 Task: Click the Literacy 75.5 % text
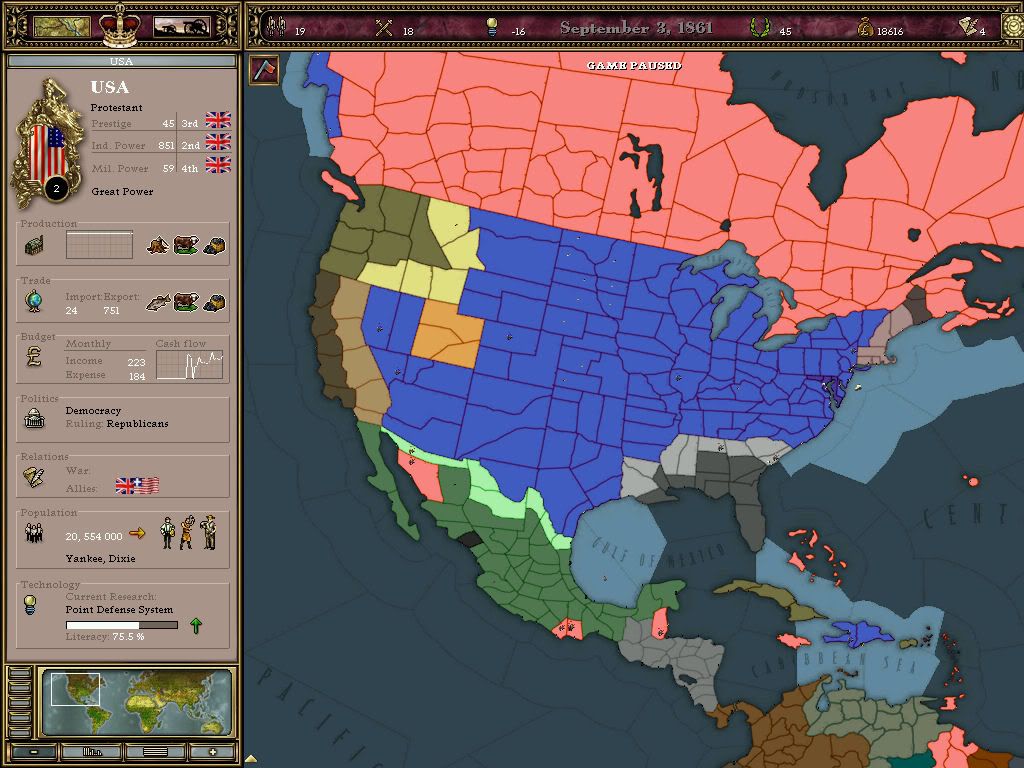(x=105, y=636)
